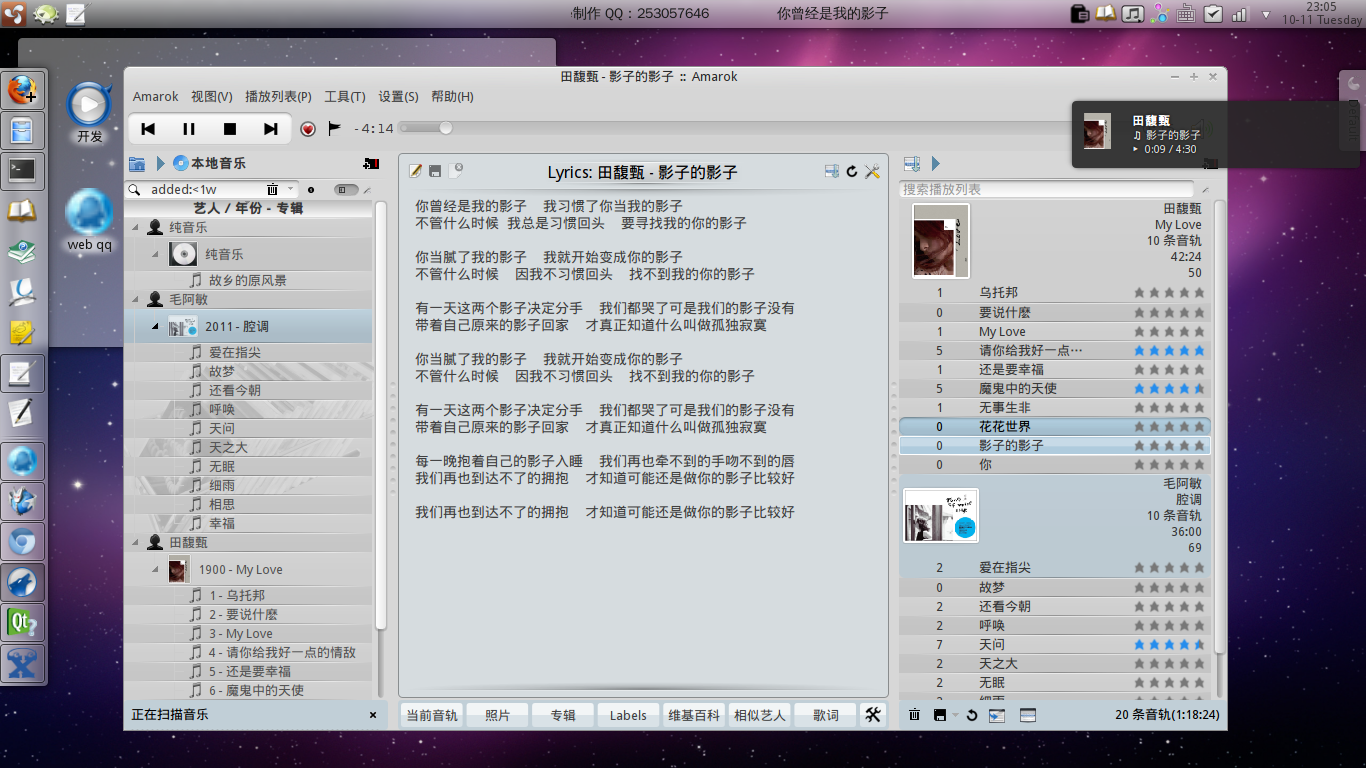Screen dimensions: 1366x768
Task: Click the playlist icon above the playlist search box
Action: [x=912, y=163]
